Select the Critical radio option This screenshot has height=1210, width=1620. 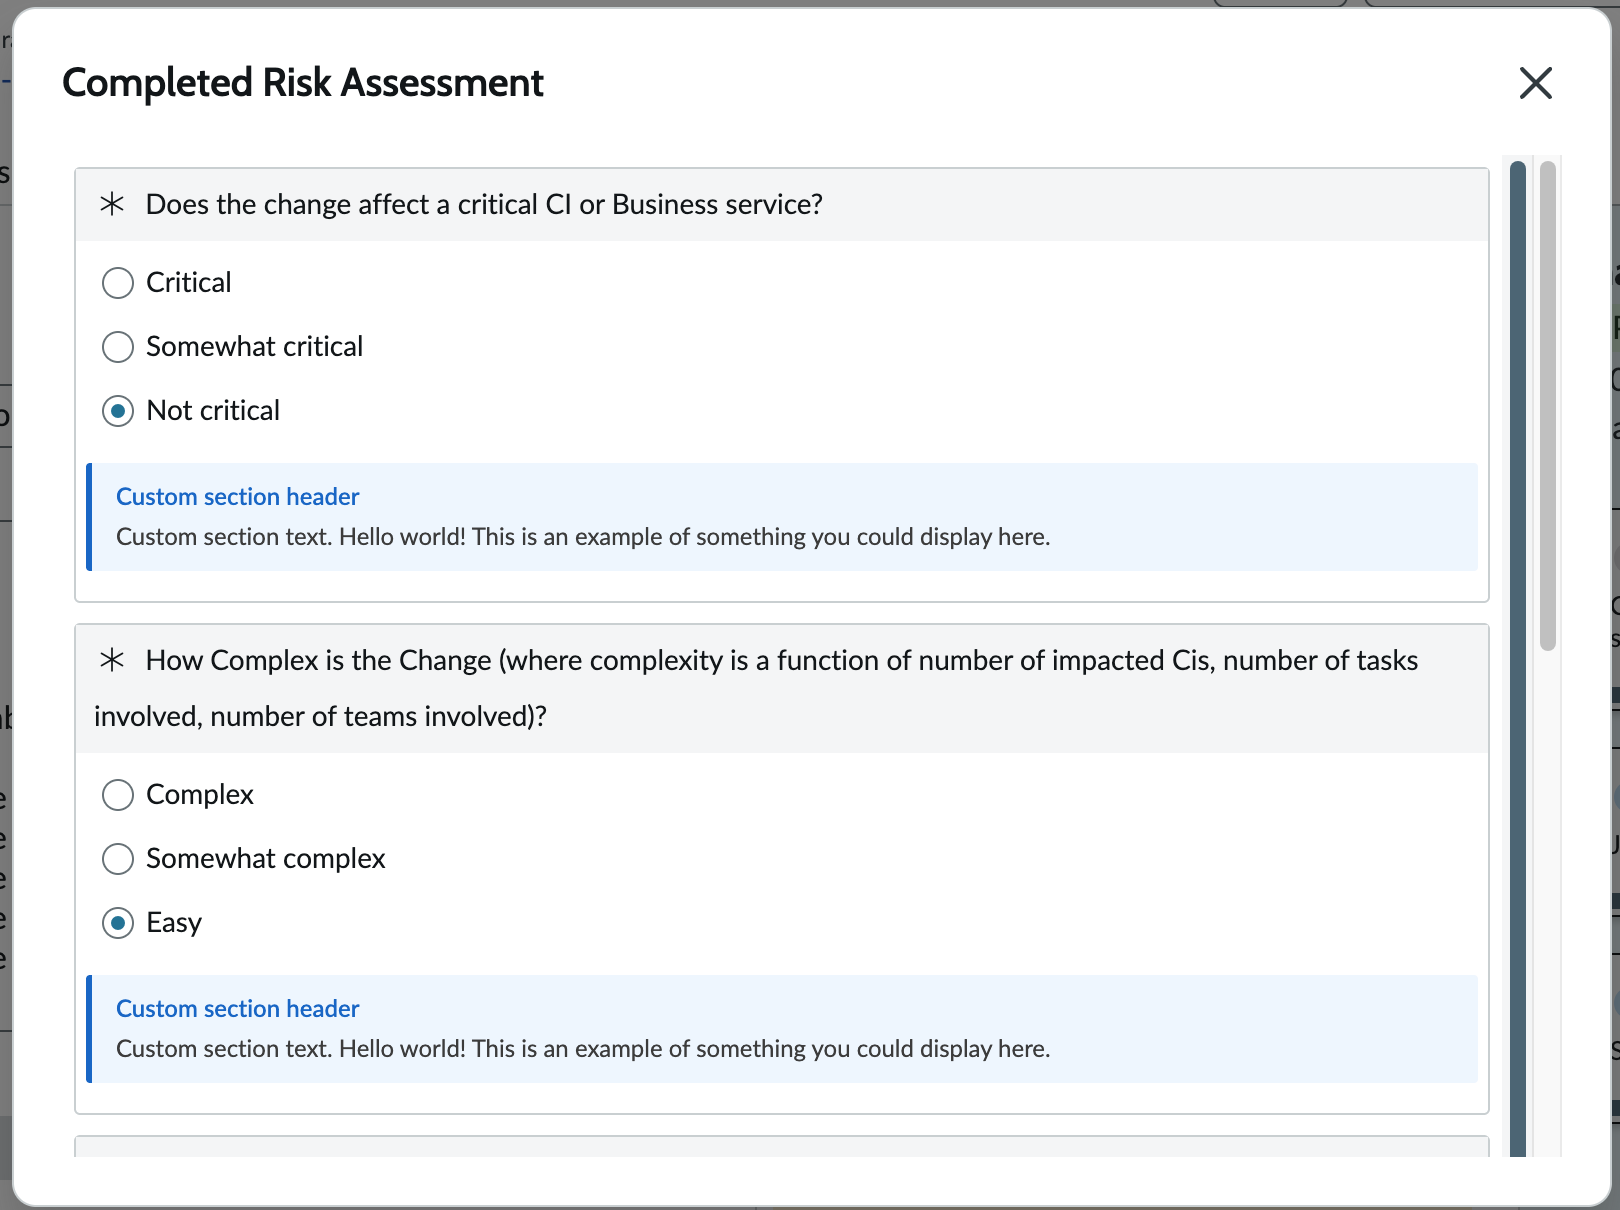click(118, 283)
